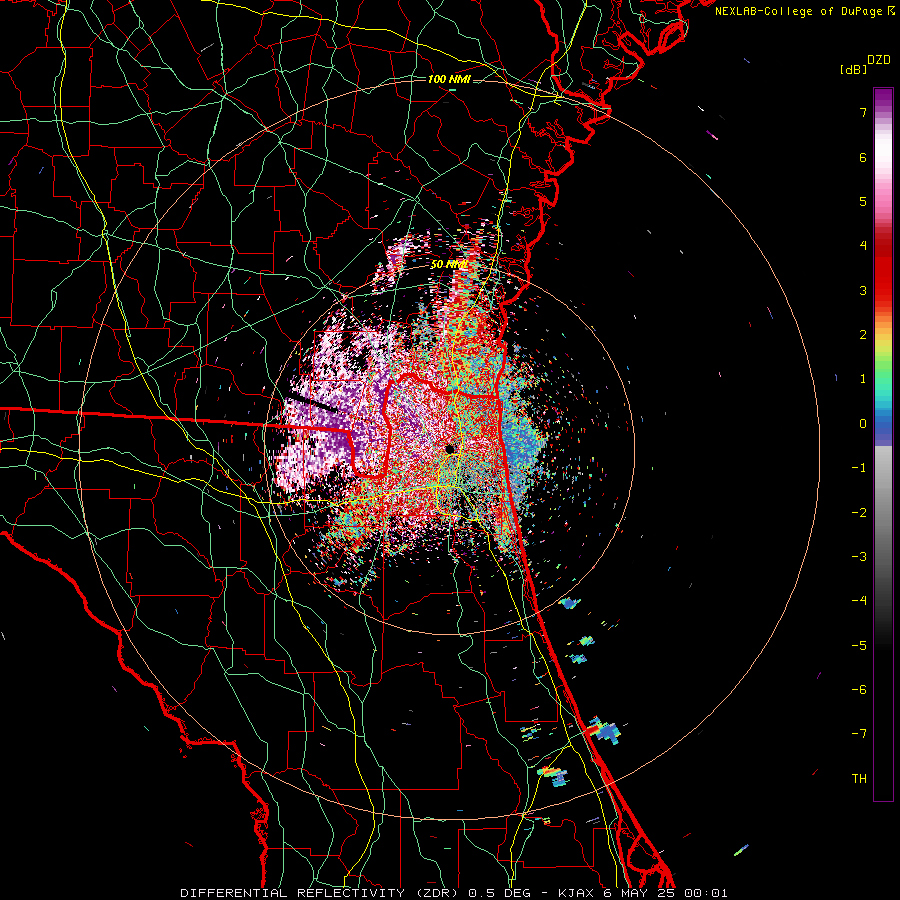Select the -3 tick on the color scale
Screen dimensions: 900x900
tap(859, 556)
